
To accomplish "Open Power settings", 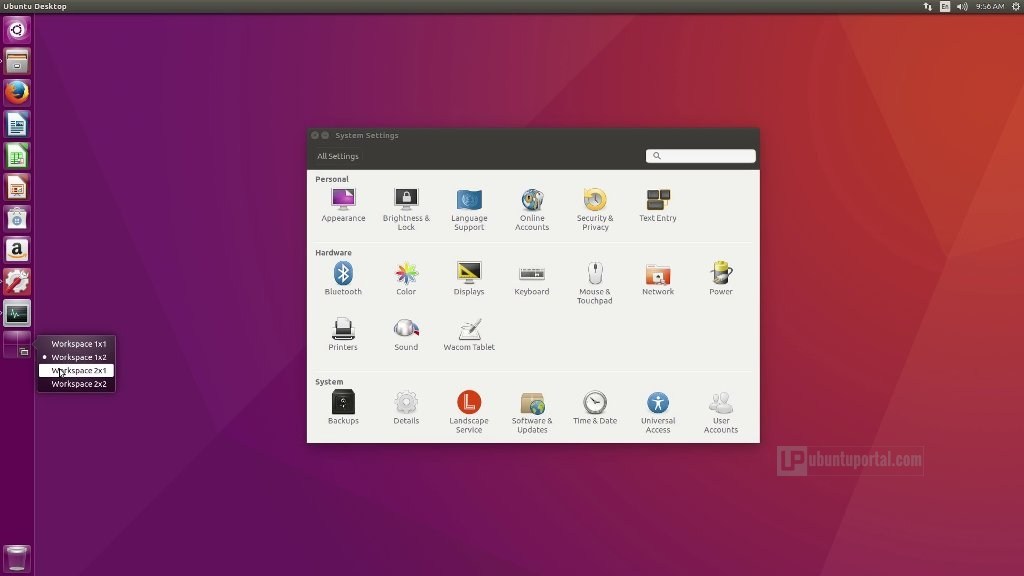I will coord(721,278).
